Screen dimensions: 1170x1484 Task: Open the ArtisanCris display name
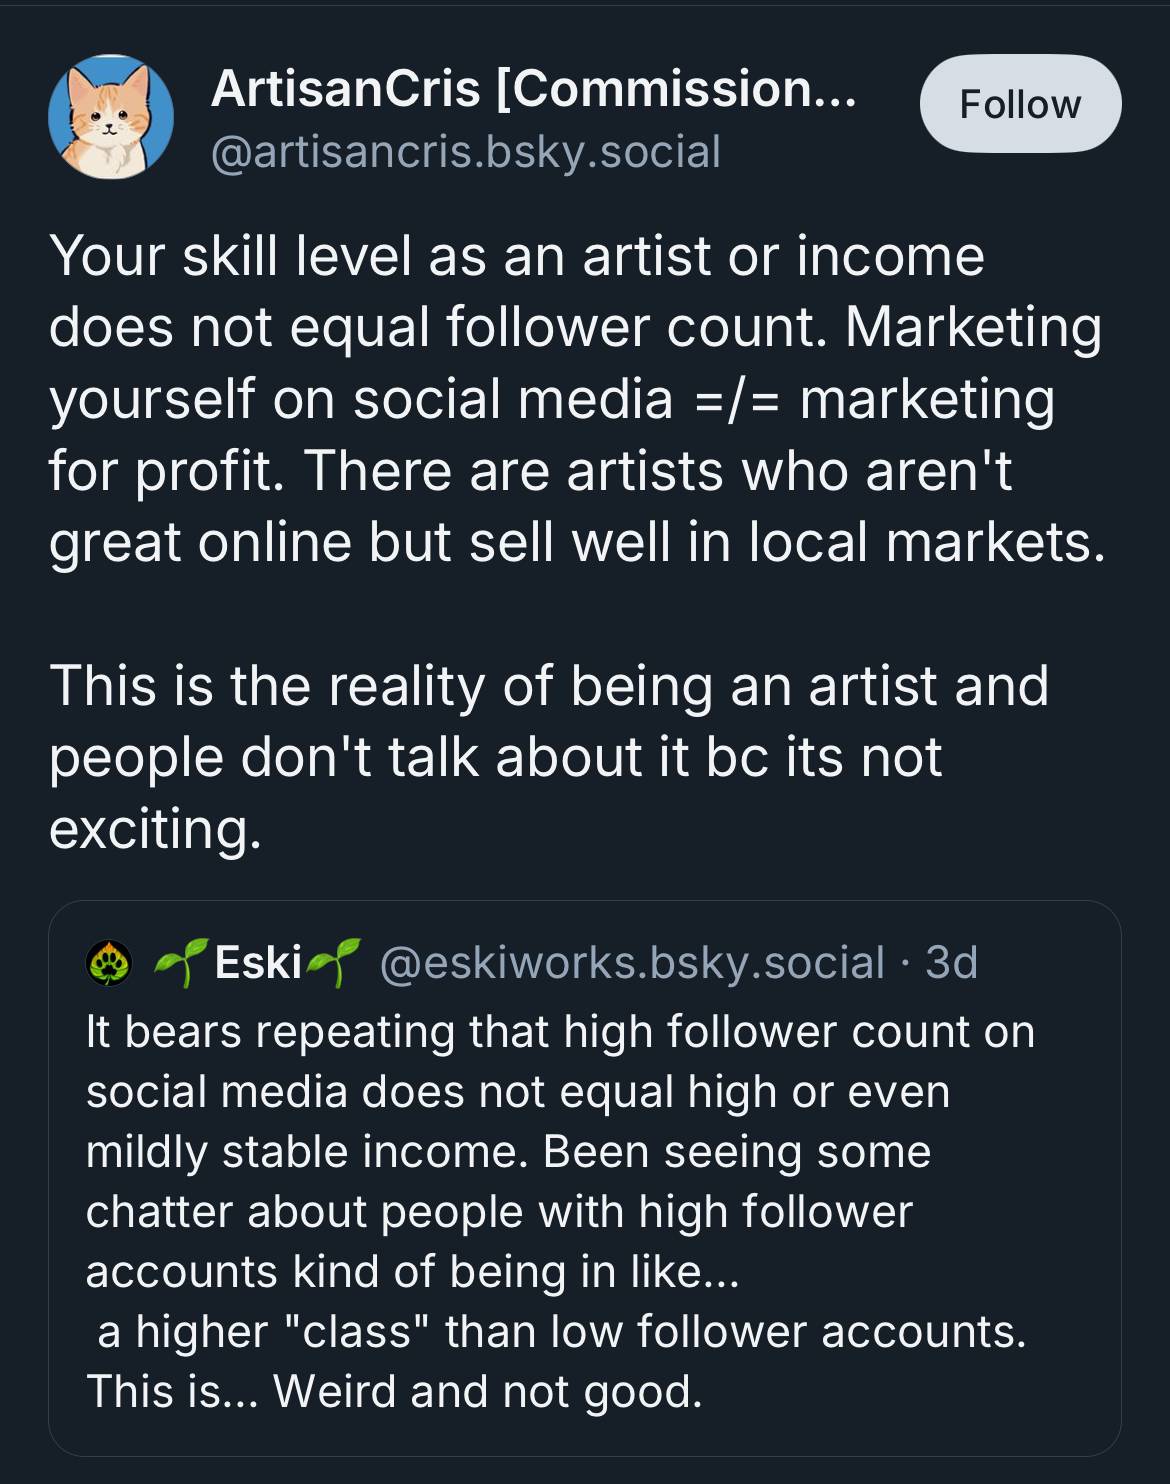345,89
